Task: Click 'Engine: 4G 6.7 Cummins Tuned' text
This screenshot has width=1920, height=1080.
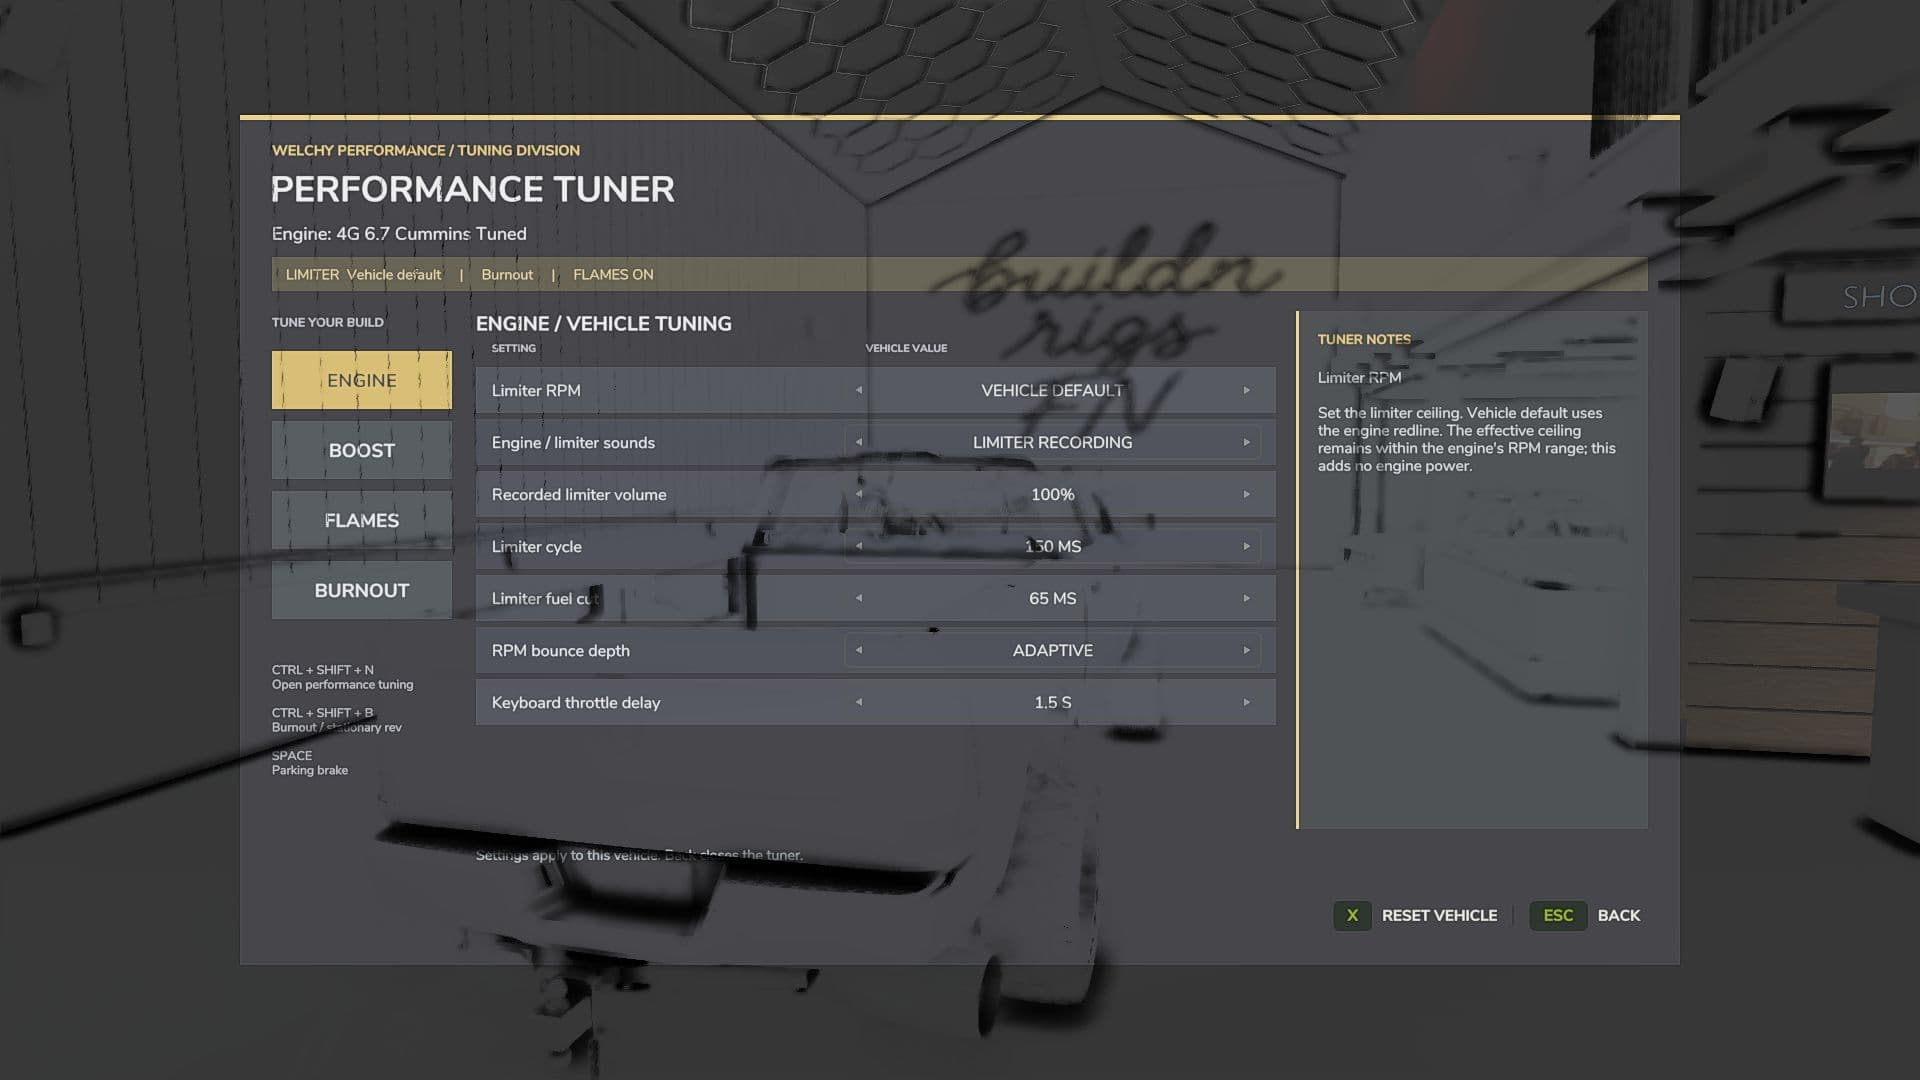Action: (x=399, y=233)
